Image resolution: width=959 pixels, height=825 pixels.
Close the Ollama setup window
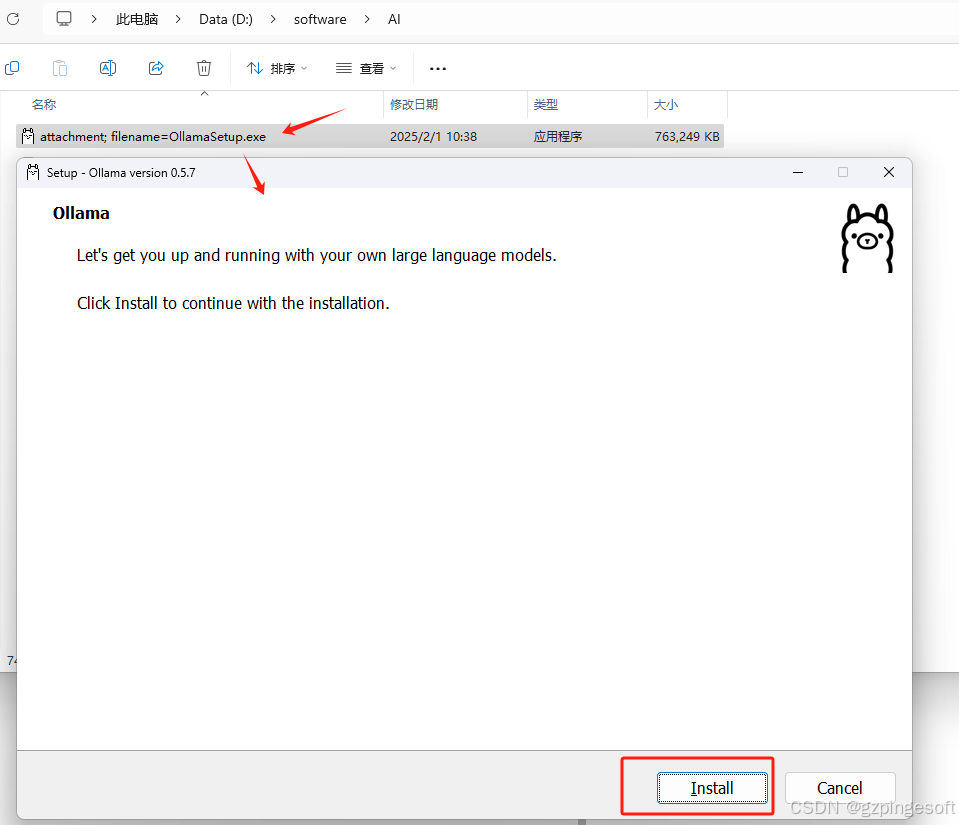coord(889,172)
